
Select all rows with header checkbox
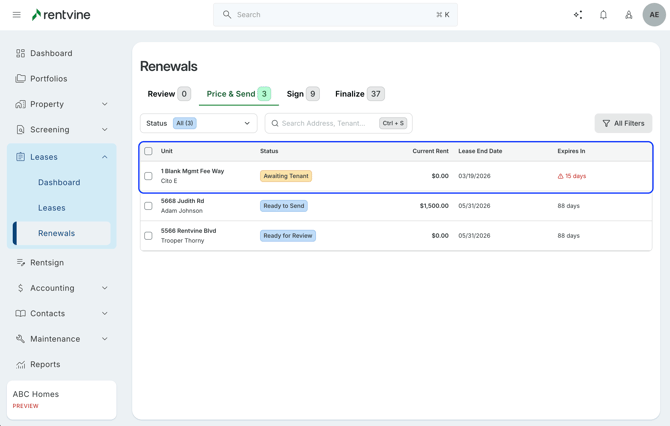click(149, 151)
